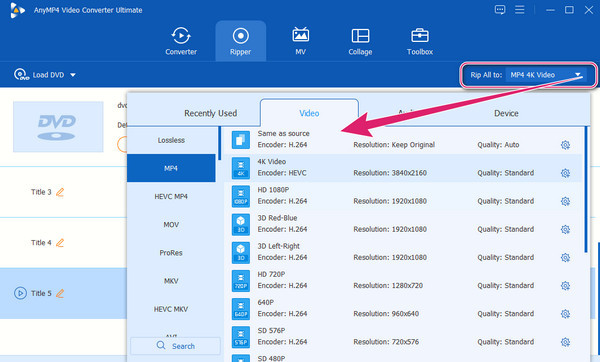
Task: Open the Converter module
Action: click(x=181, y=41)
